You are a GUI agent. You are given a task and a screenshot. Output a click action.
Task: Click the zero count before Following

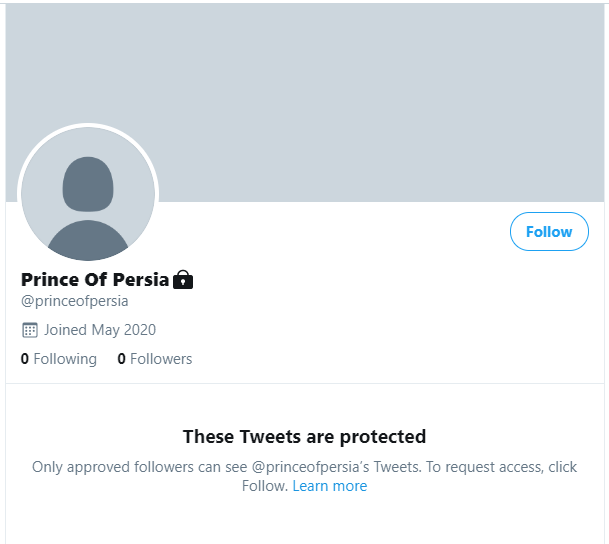[x=25, y=359]
